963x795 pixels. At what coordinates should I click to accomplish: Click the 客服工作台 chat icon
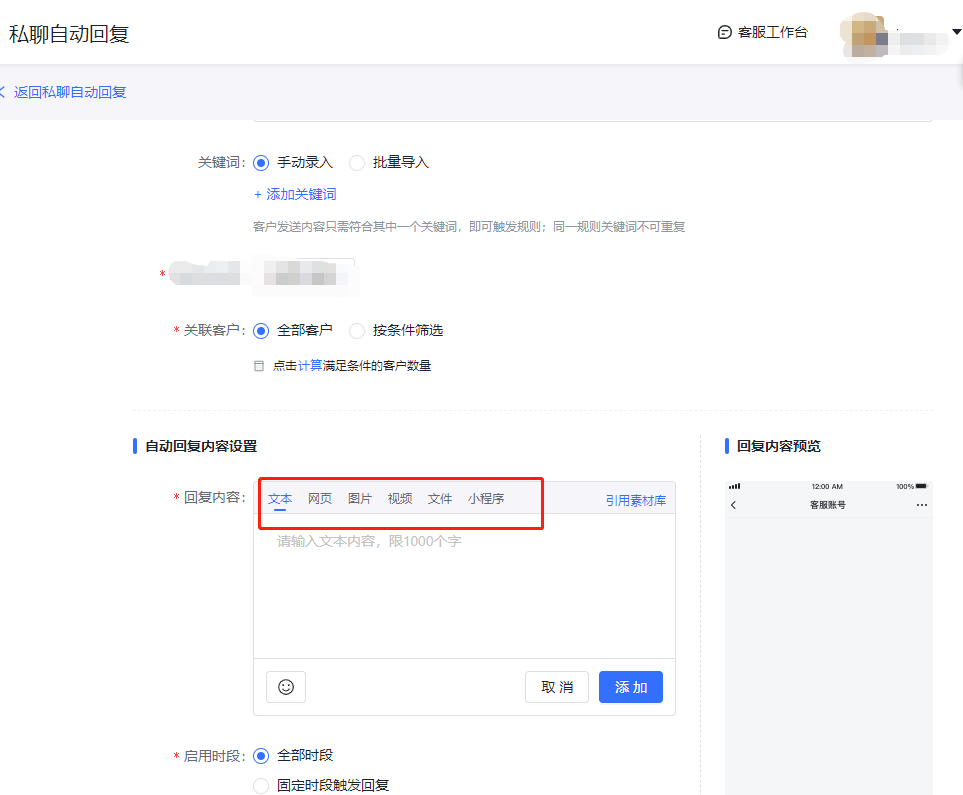point(725,32)
